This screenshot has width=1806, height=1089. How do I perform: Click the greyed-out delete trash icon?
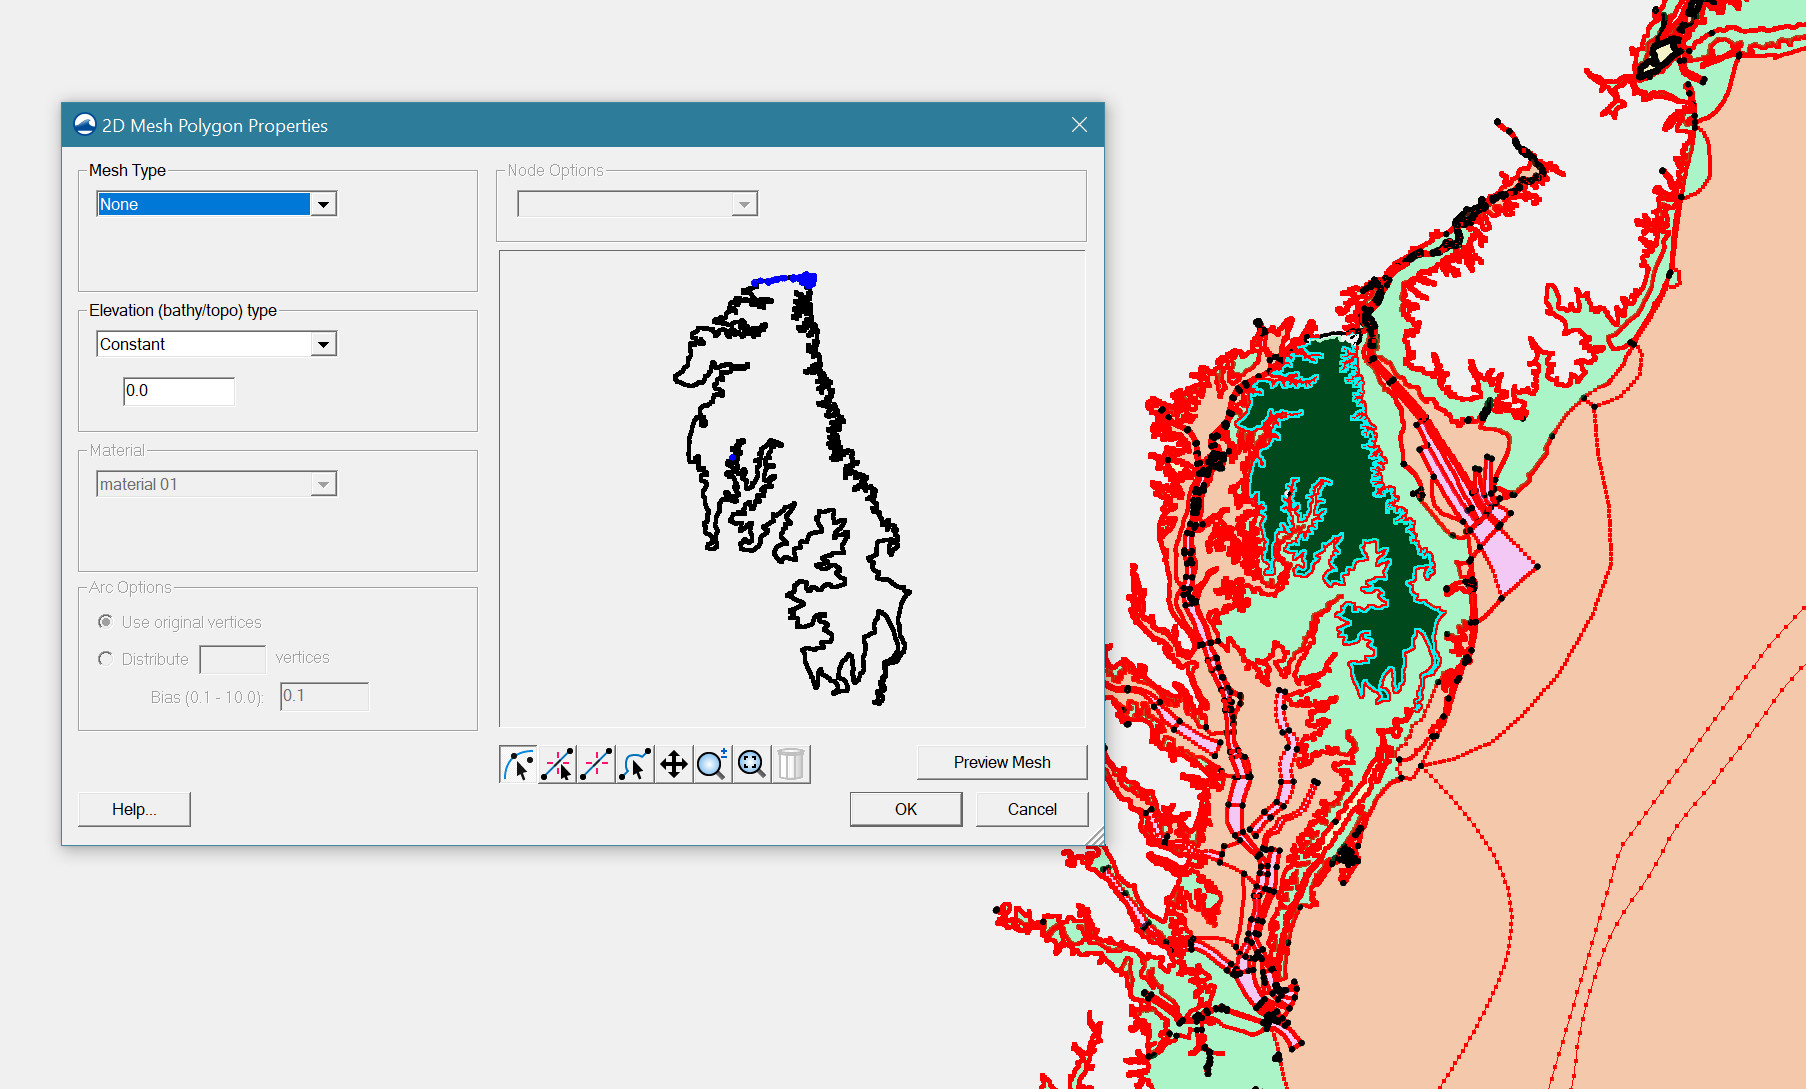791,764
